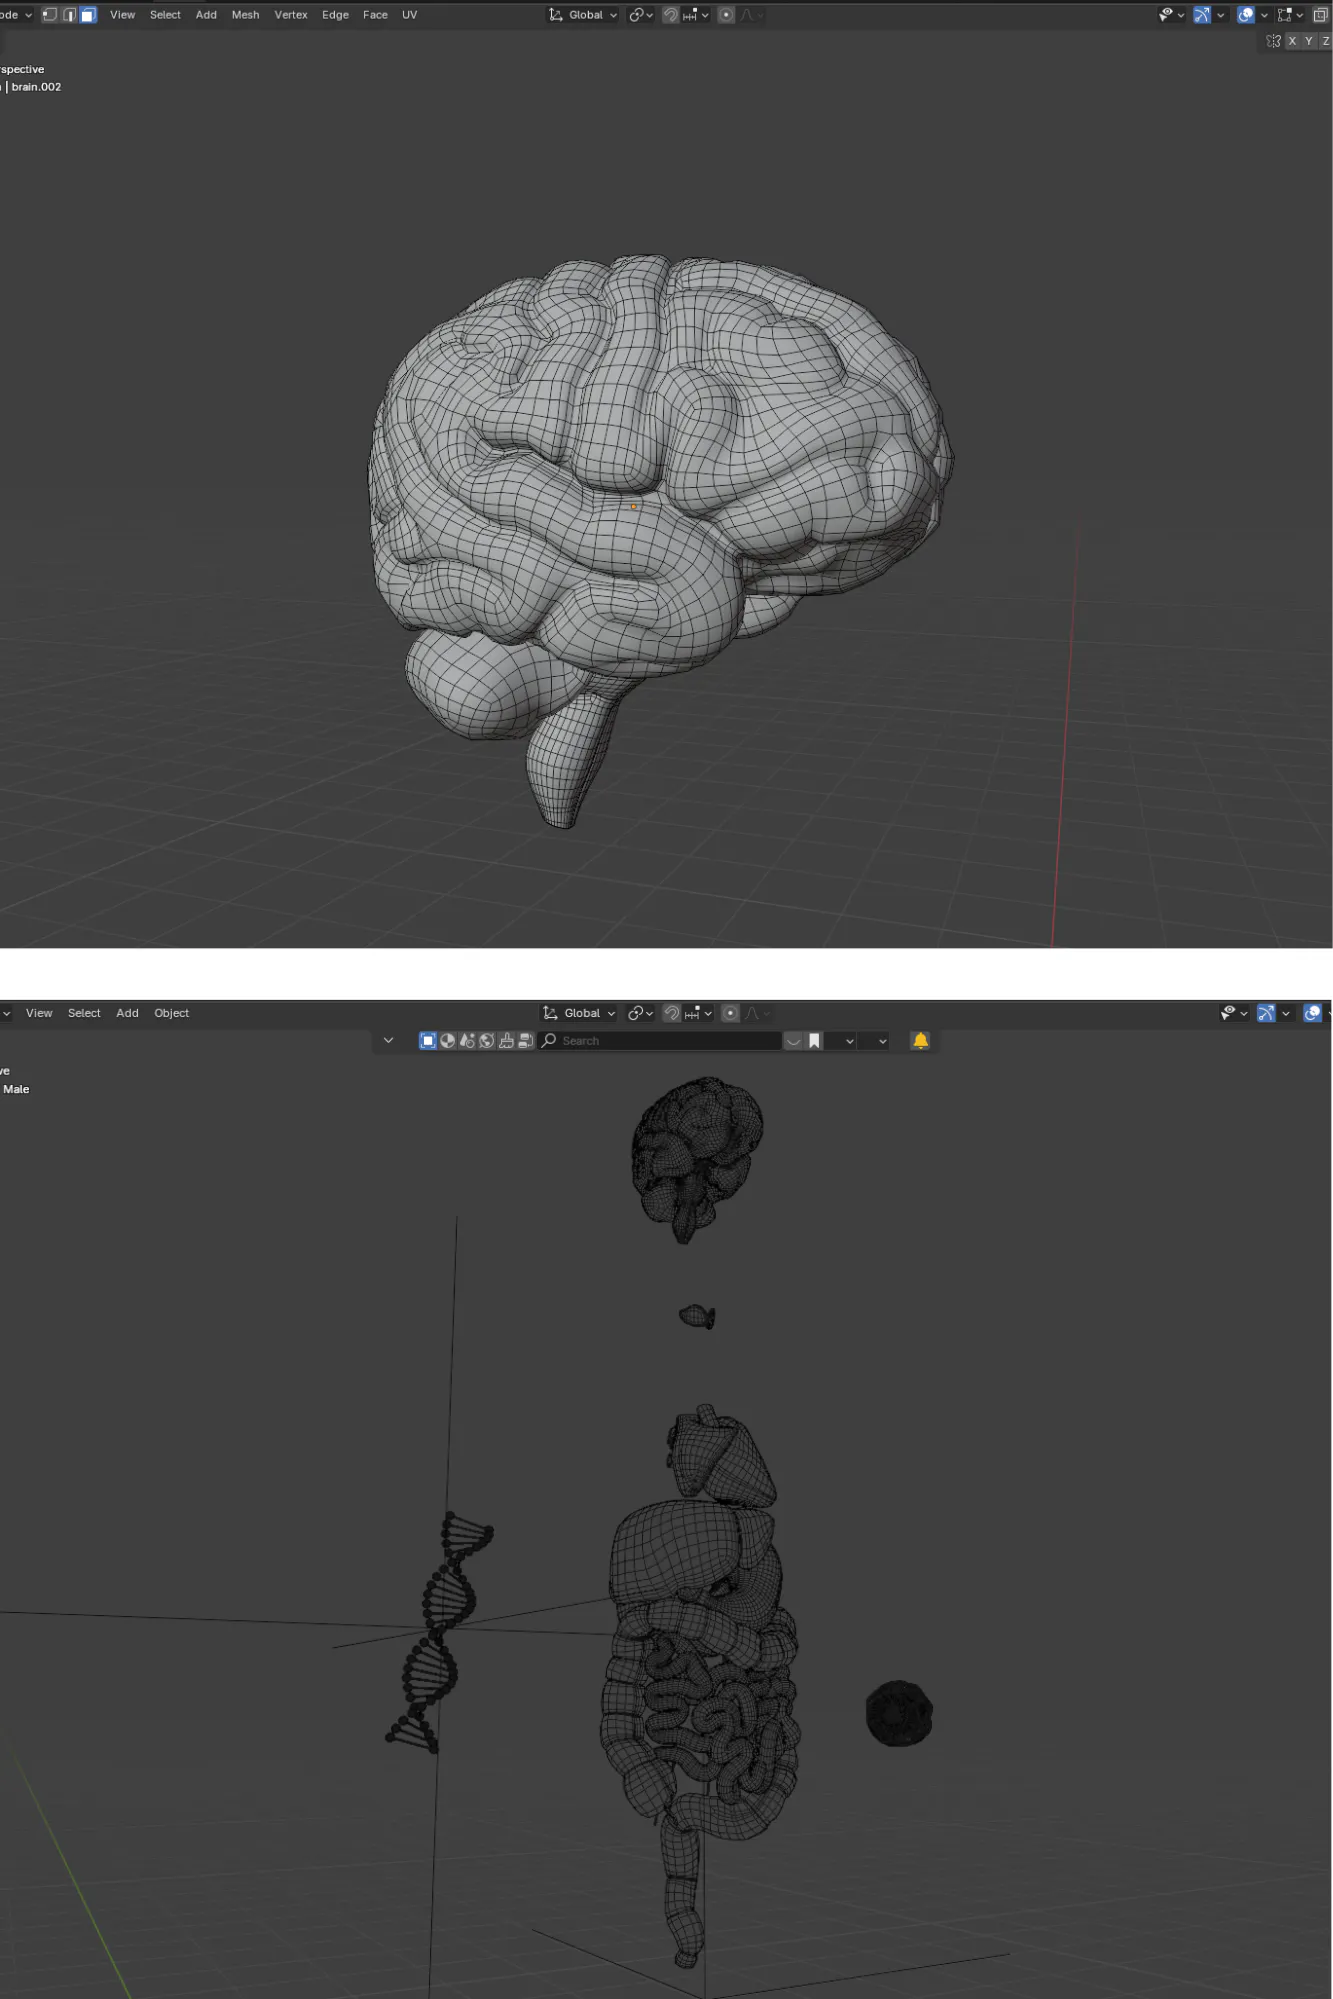Image resolution: width=1333 pixels, height=1999 pixels.
Task: Click the mesh symmetry butterfly icon
Action: [x=1273, y=41]
